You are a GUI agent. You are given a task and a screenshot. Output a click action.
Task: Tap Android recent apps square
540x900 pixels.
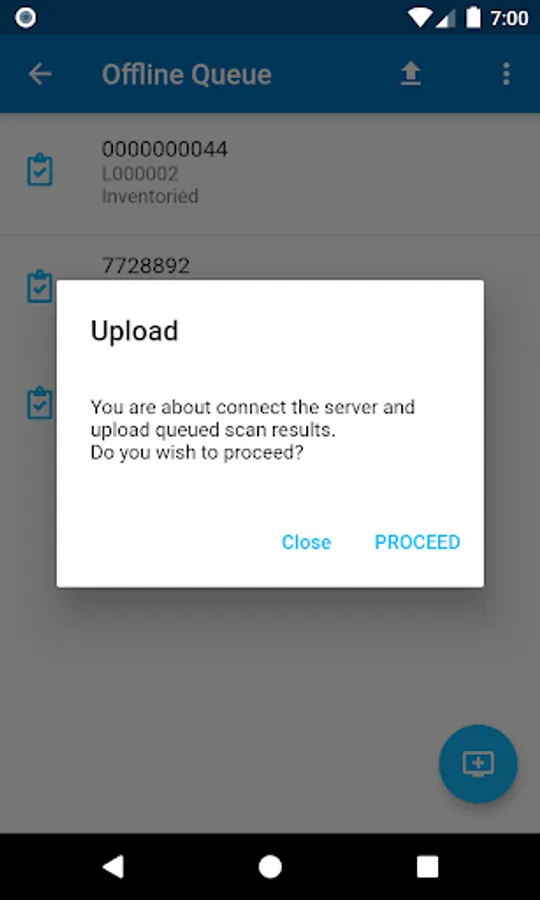(428, 866)
